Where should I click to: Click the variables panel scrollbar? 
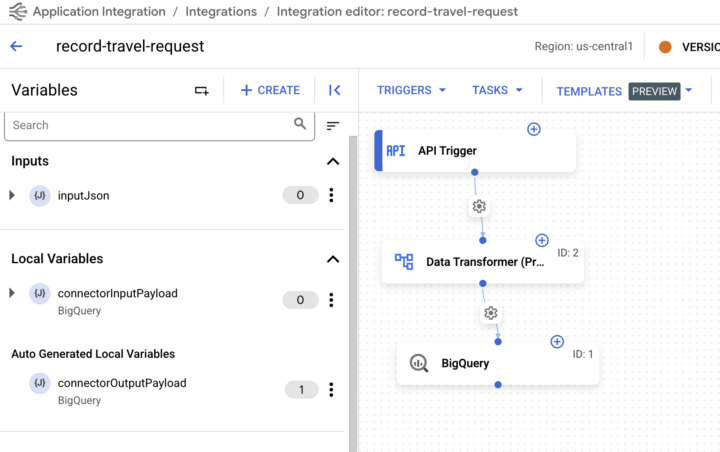(x=353, y=294)
